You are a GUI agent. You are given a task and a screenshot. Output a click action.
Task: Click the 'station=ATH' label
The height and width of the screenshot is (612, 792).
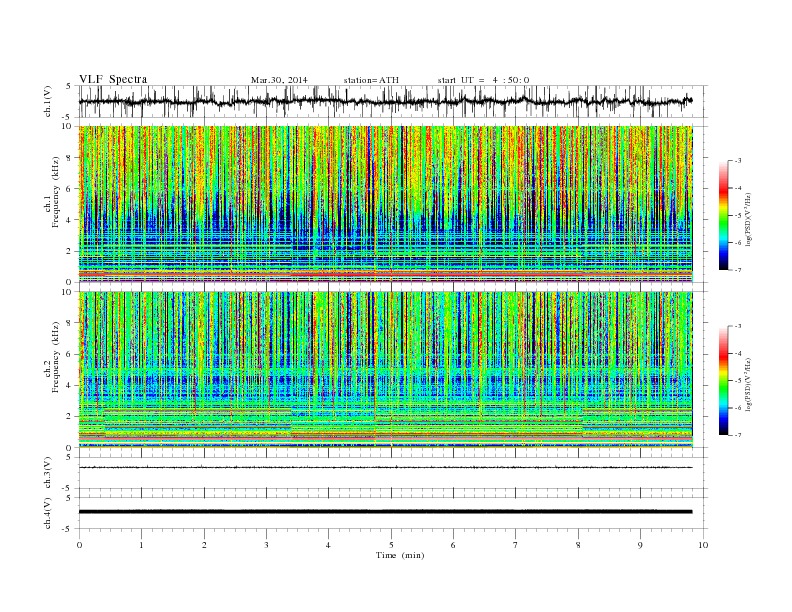click(x=371, y=80)
